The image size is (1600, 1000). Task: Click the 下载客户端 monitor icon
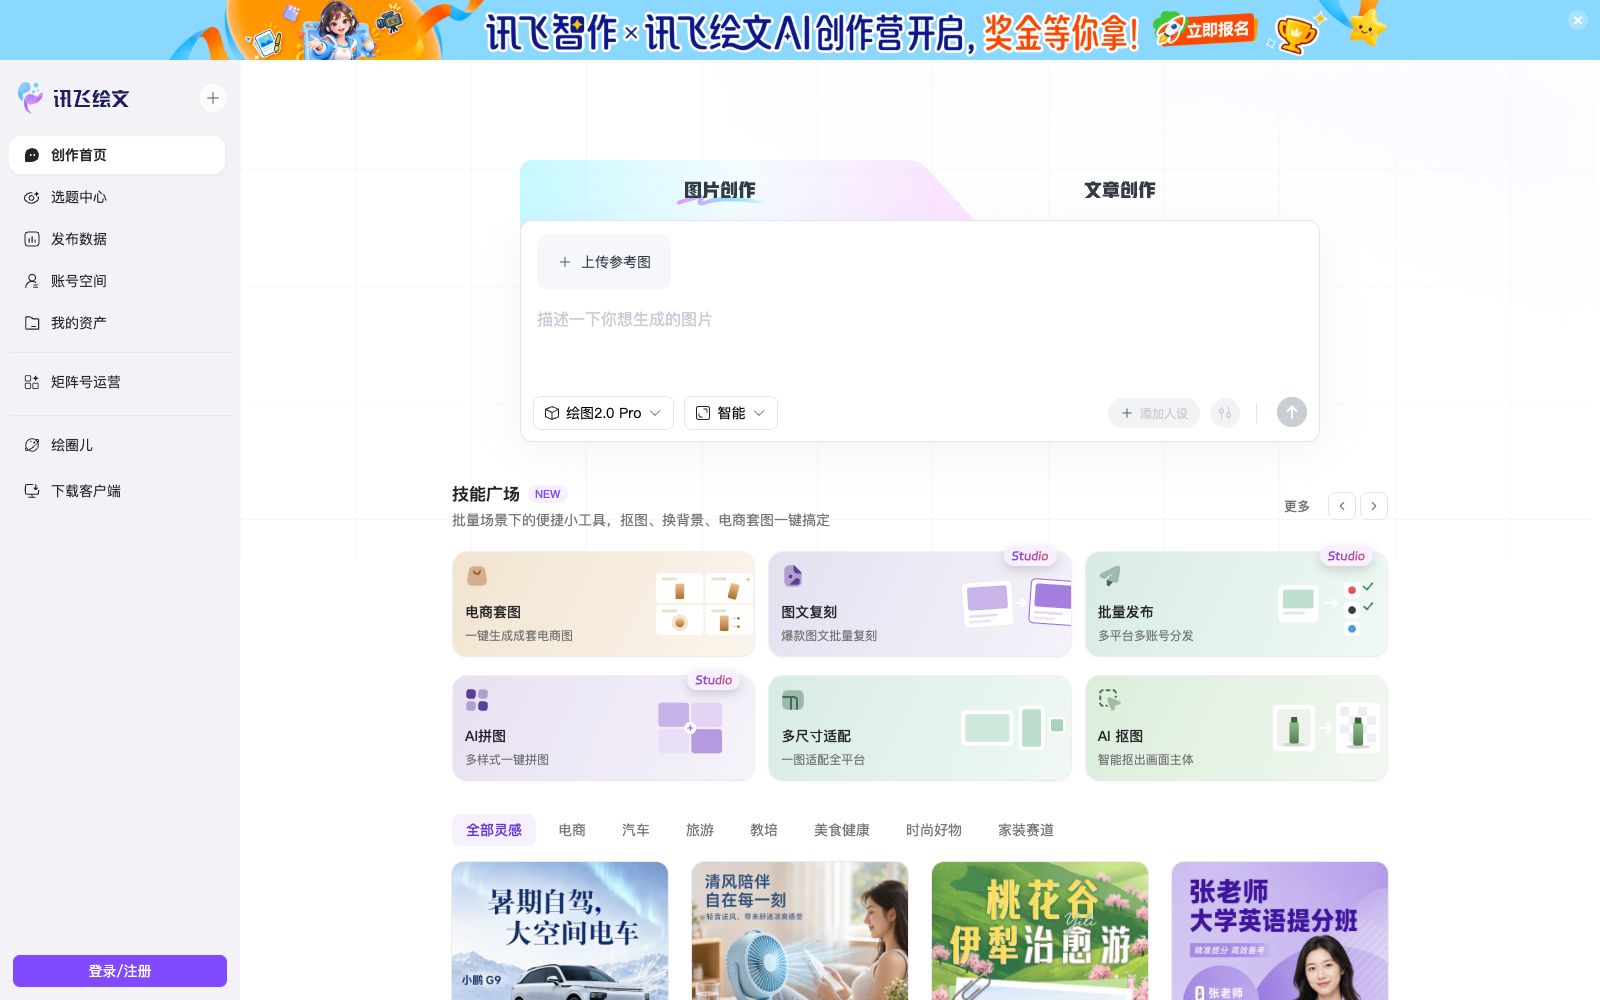[32, 491]
